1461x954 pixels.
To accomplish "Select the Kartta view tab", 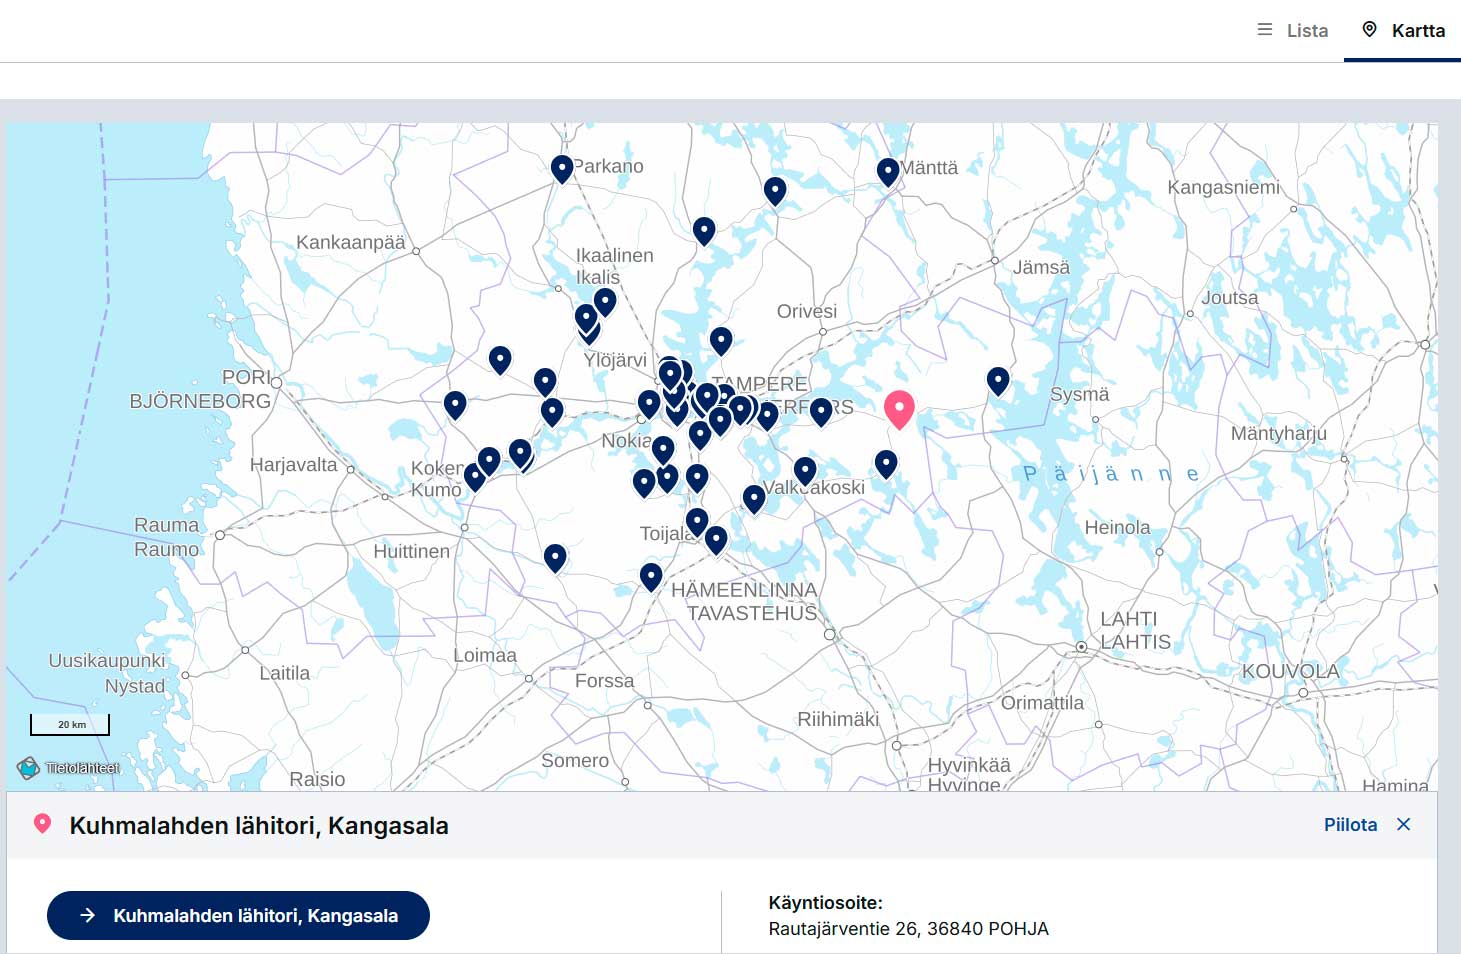I will pos(1403,30).
